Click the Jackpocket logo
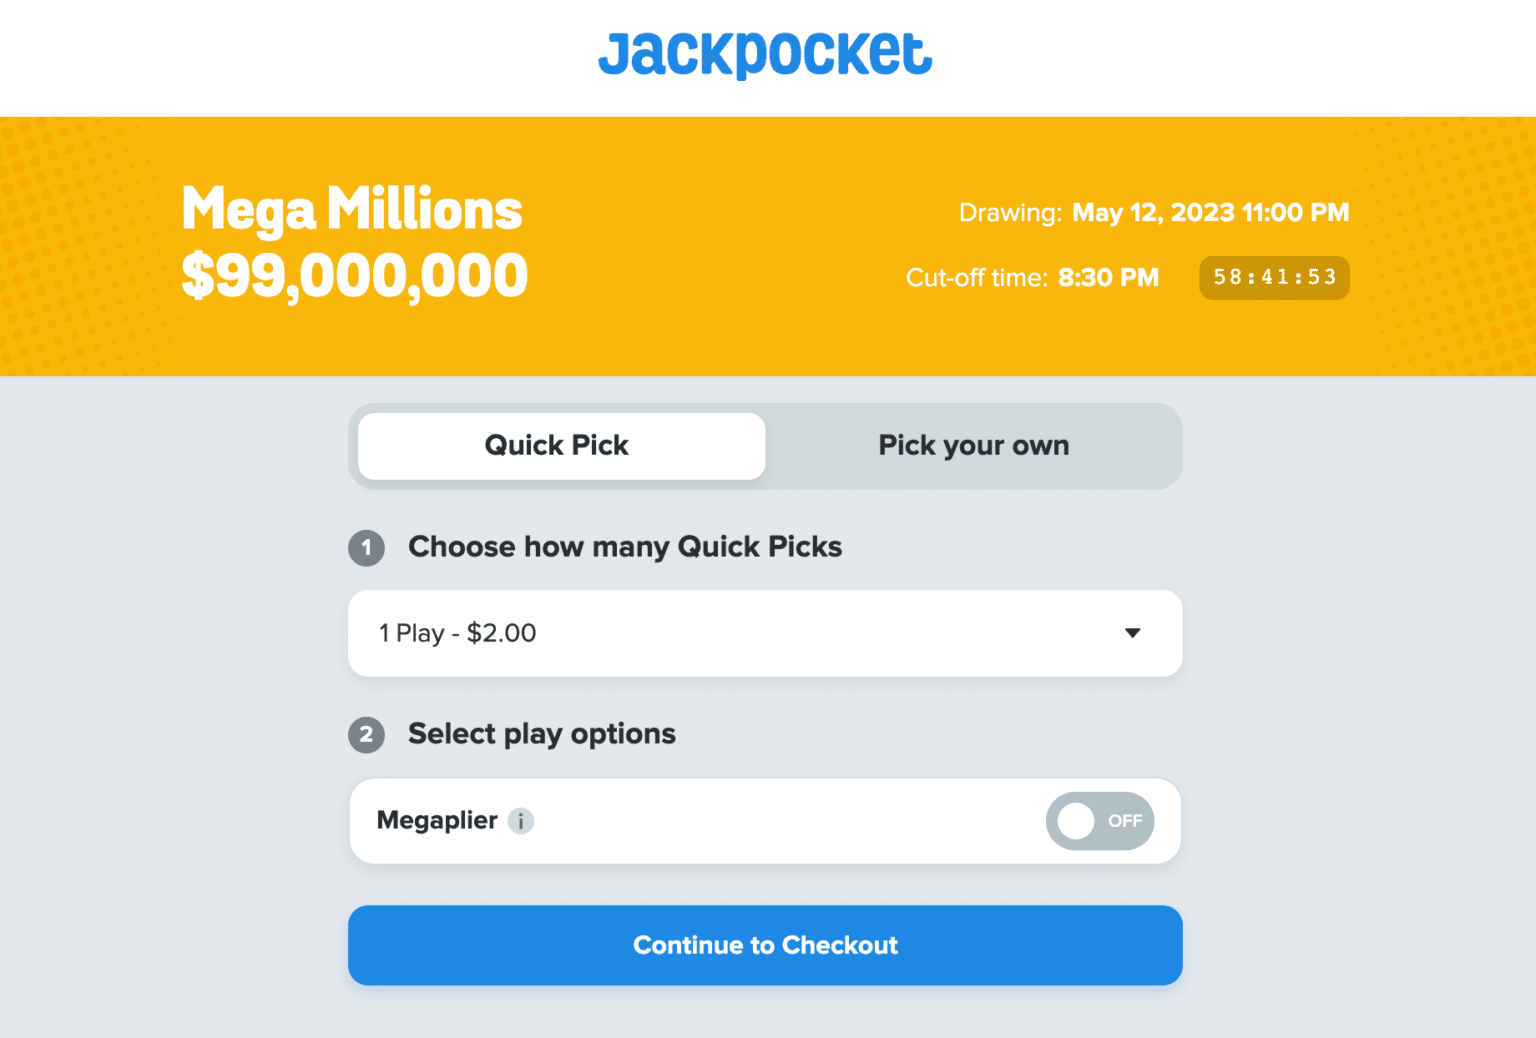 tap(765, 55)
